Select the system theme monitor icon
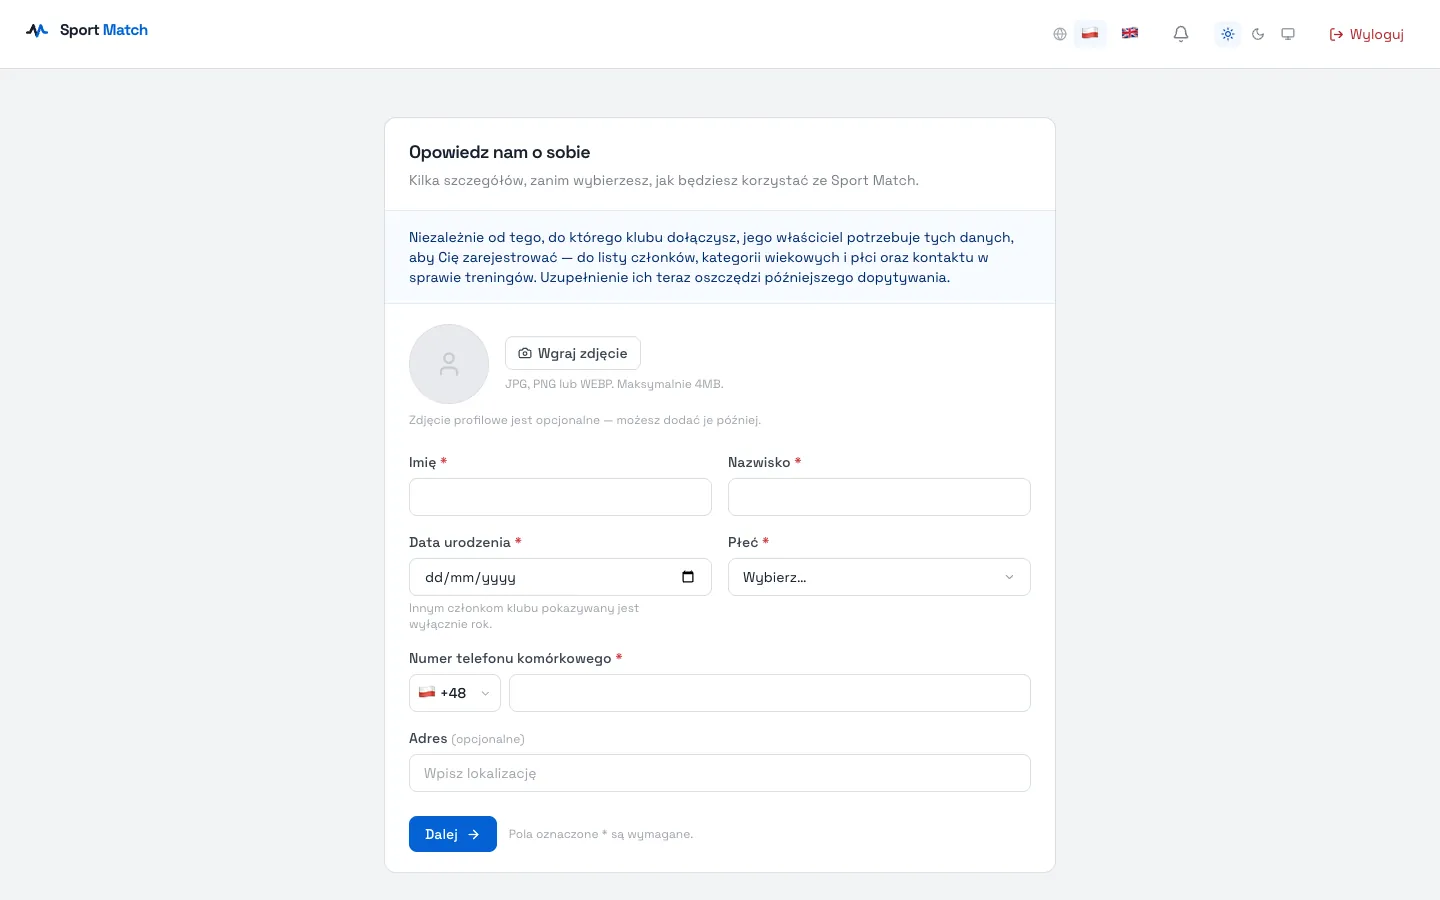The height and width of the screenshot is (900, 1440). [x=1288, y=34]
